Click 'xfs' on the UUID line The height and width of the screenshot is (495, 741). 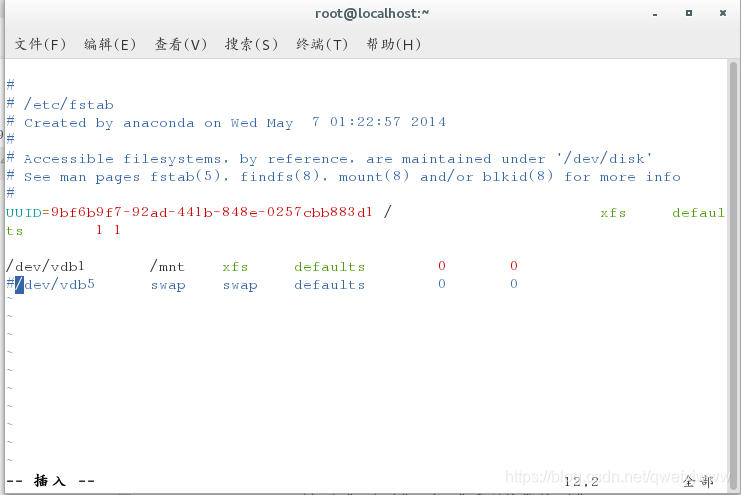pyautogui.click(x=613, y=213)
